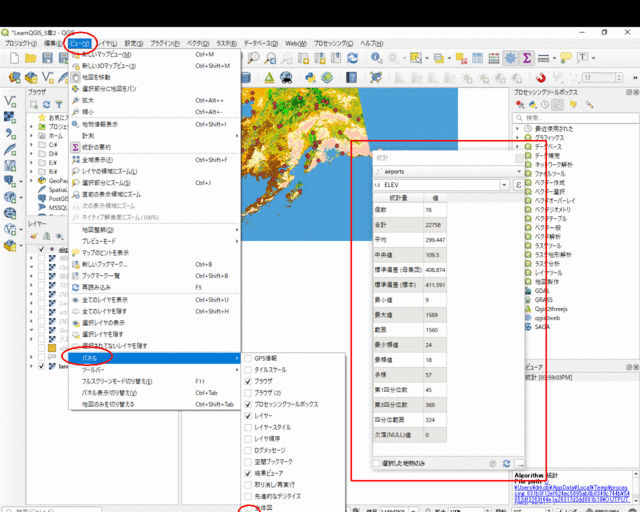Click the Text Annotation T icon

[x=582, y=58]
